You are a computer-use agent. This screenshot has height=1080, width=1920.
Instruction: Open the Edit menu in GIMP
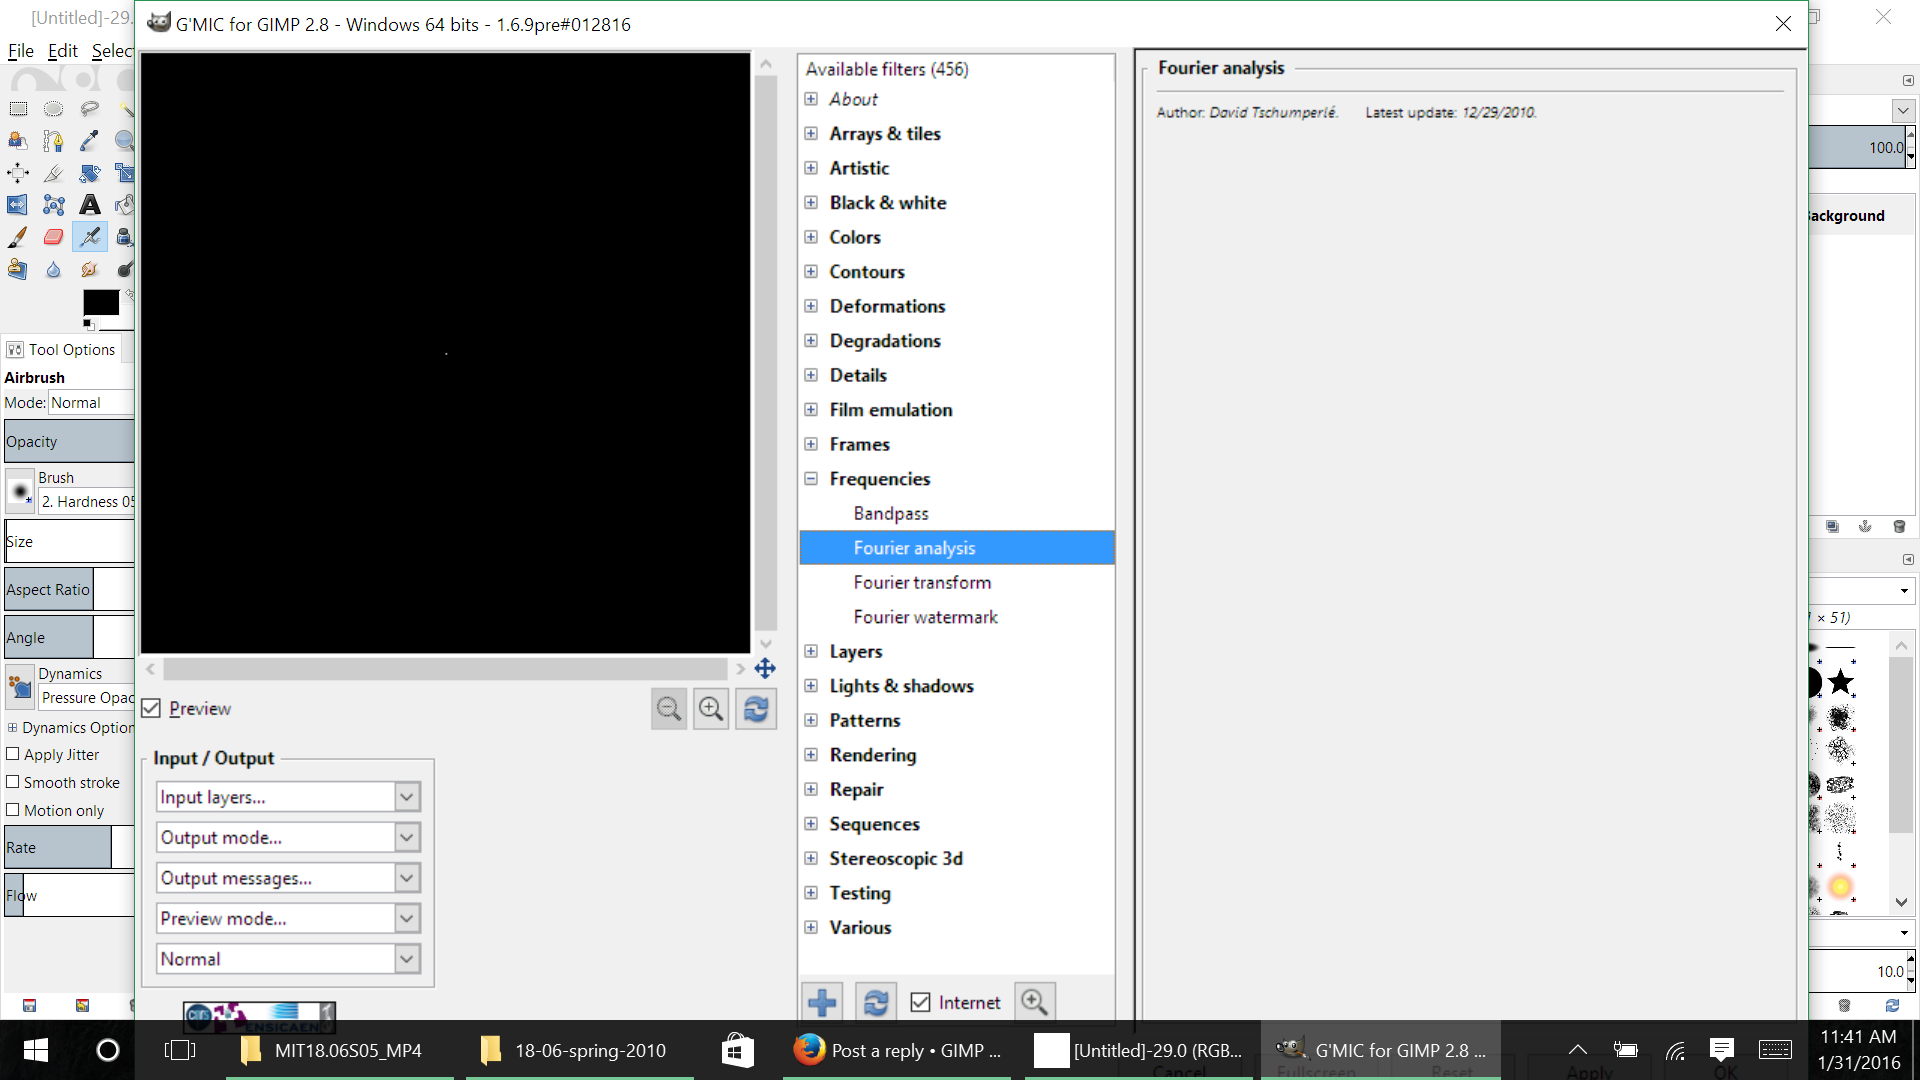point(62,51)
